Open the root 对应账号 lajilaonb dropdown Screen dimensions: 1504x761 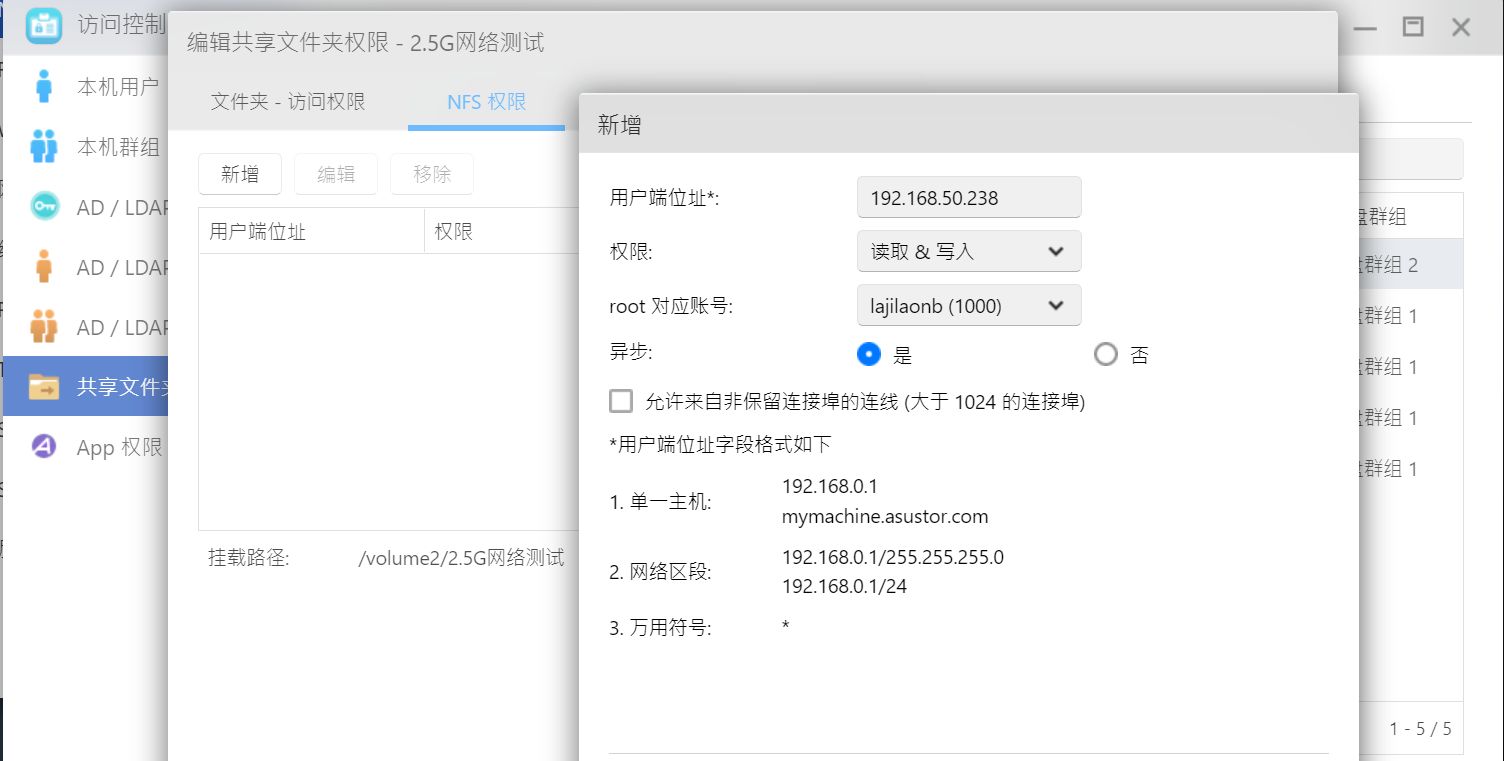click(x=969, y=305)
